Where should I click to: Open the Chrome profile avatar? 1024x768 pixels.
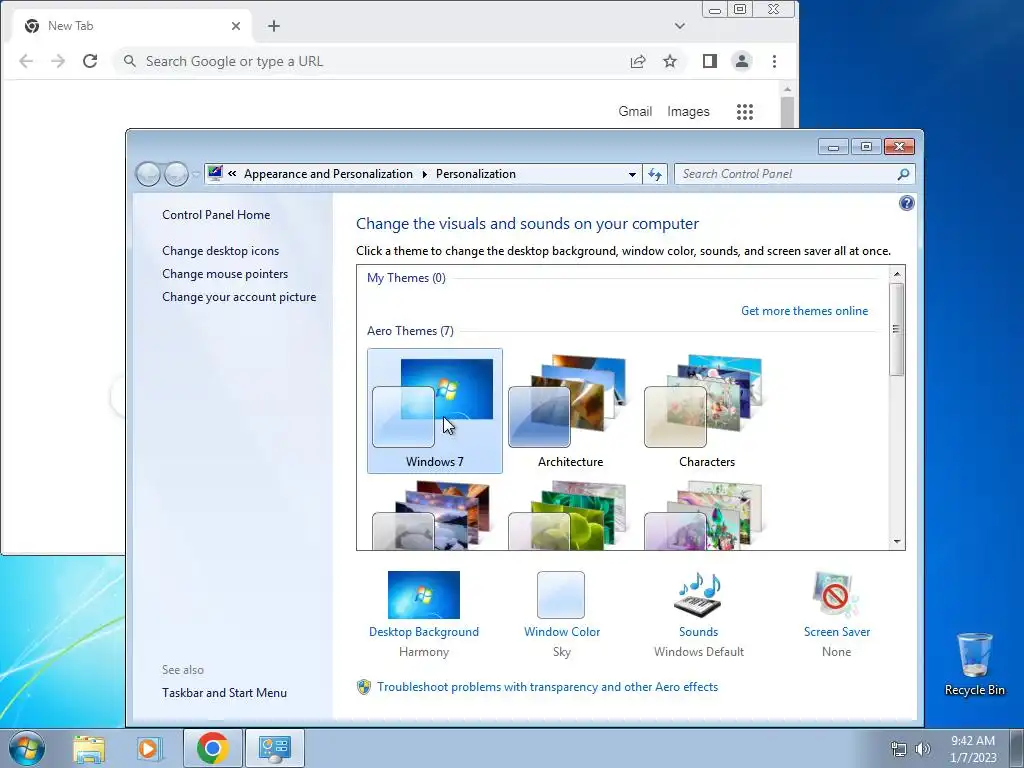pyautogui.click(x=742, y=61)
